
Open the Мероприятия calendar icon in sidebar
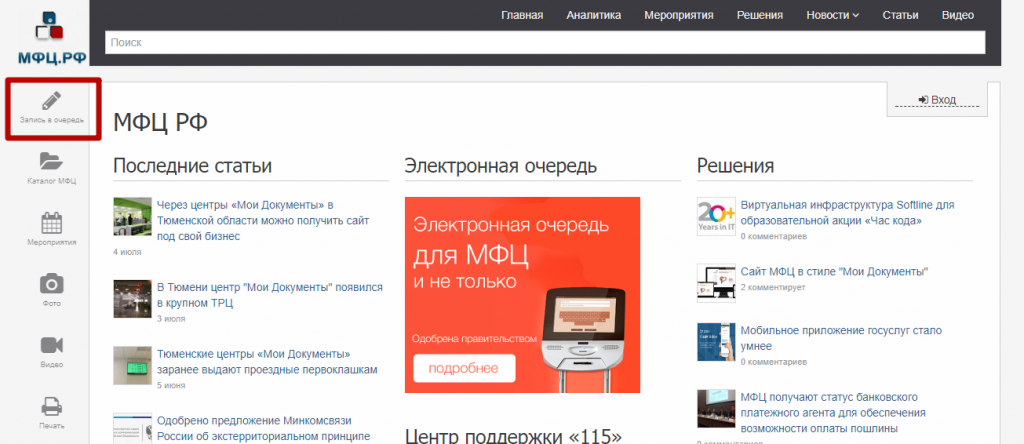(x=51, y=222)
